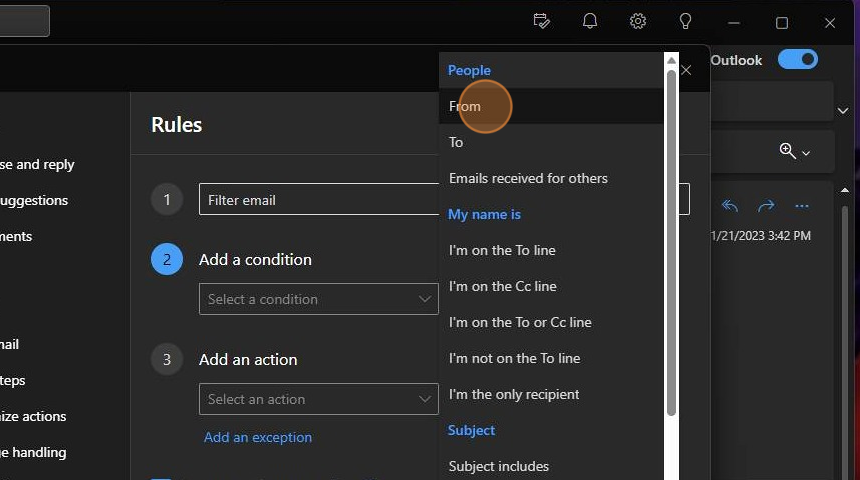The image size is (860, 480).
Task: Toggle the new Outlook switch
Action: click(x=798, y=60)
